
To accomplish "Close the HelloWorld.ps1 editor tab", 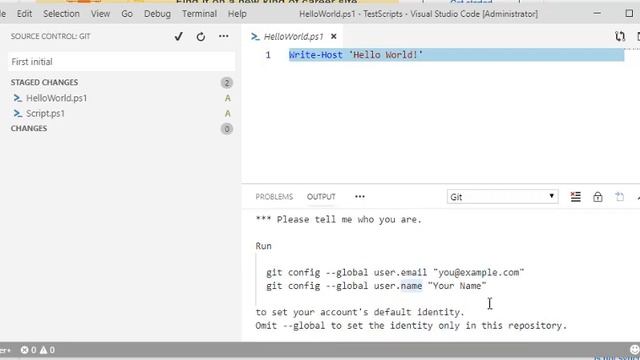I will tap(333, 36).
